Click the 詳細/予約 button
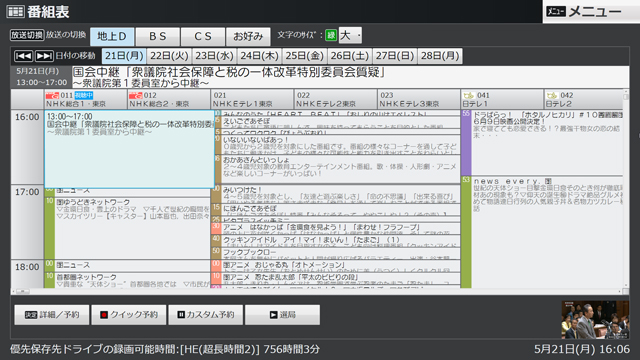 (x=52, y=315)
